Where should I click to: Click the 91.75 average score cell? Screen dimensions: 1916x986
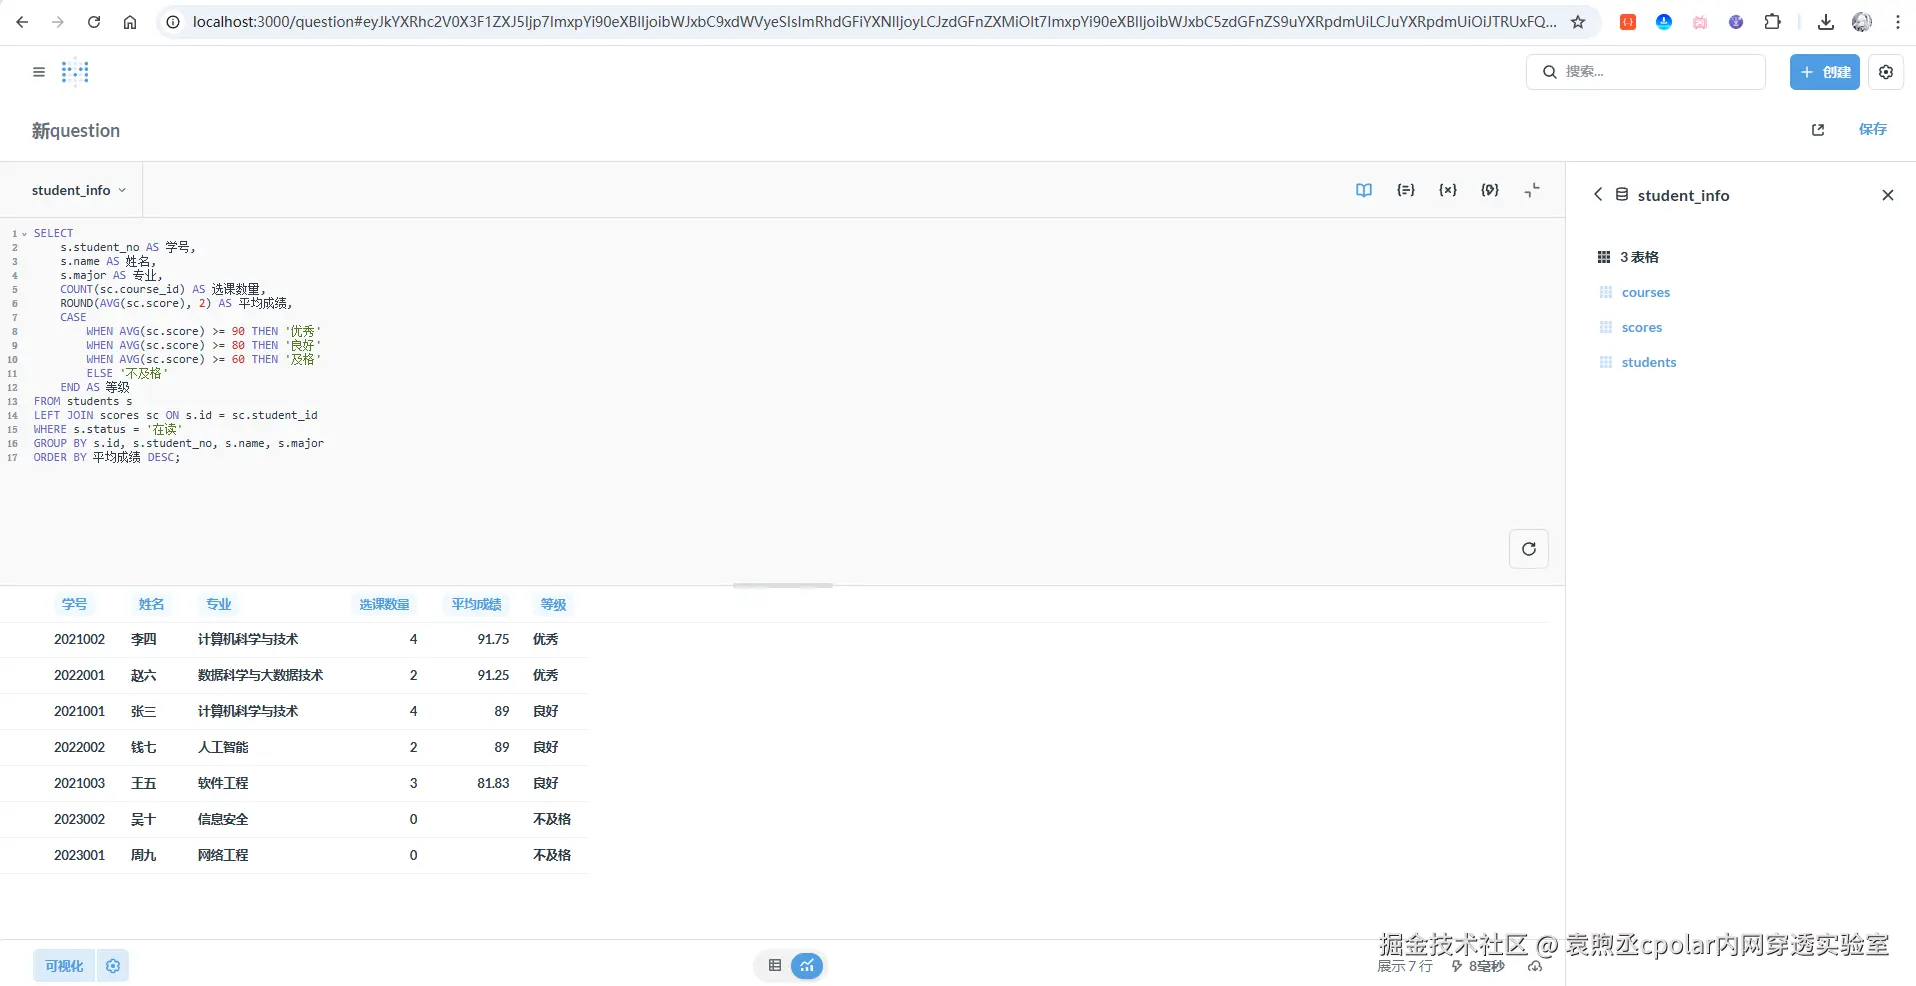[x=493, y=639]
